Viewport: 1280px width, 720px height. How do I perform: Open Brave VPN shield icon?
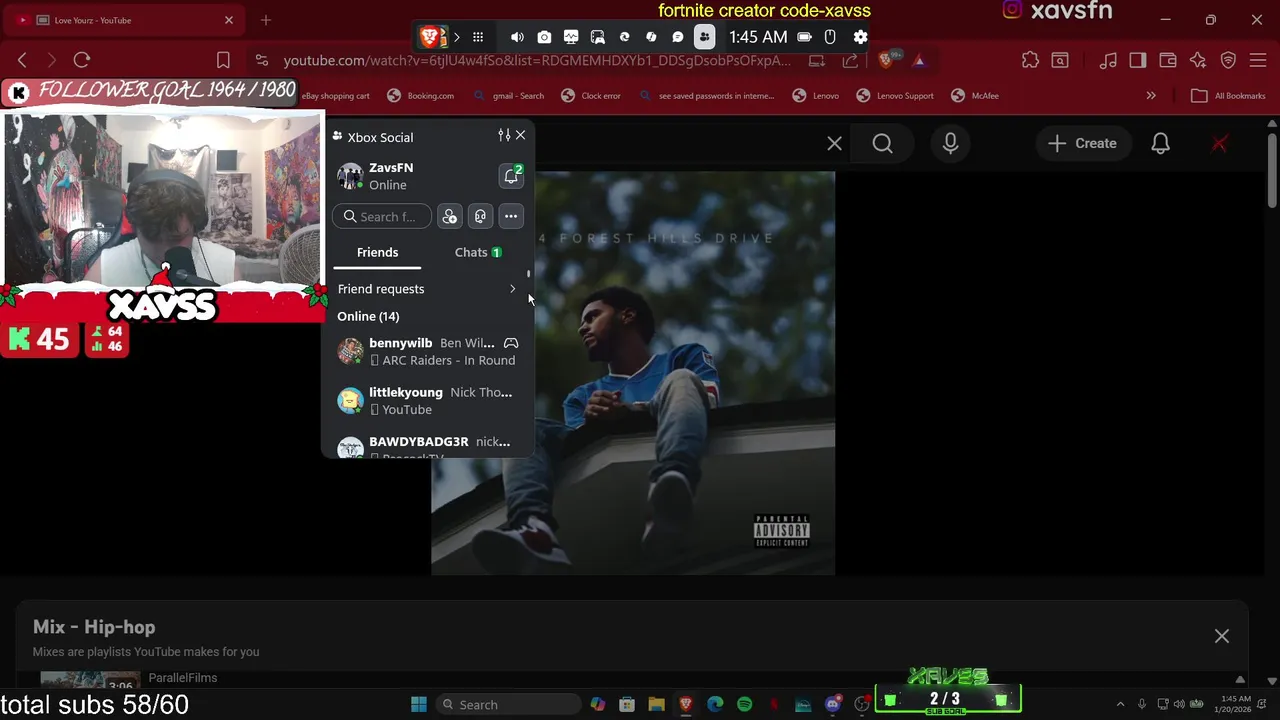(1228, 60)
